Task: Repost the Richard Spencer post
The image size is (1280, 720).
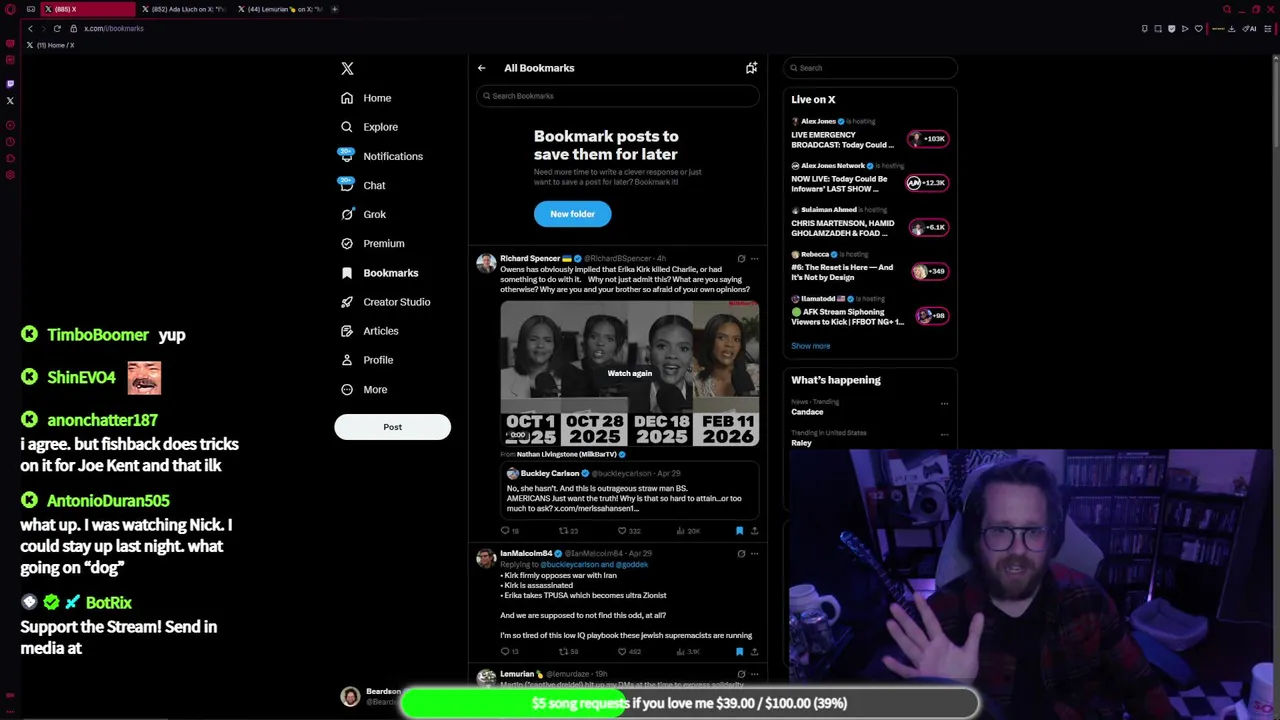Action: pos(563,530)
